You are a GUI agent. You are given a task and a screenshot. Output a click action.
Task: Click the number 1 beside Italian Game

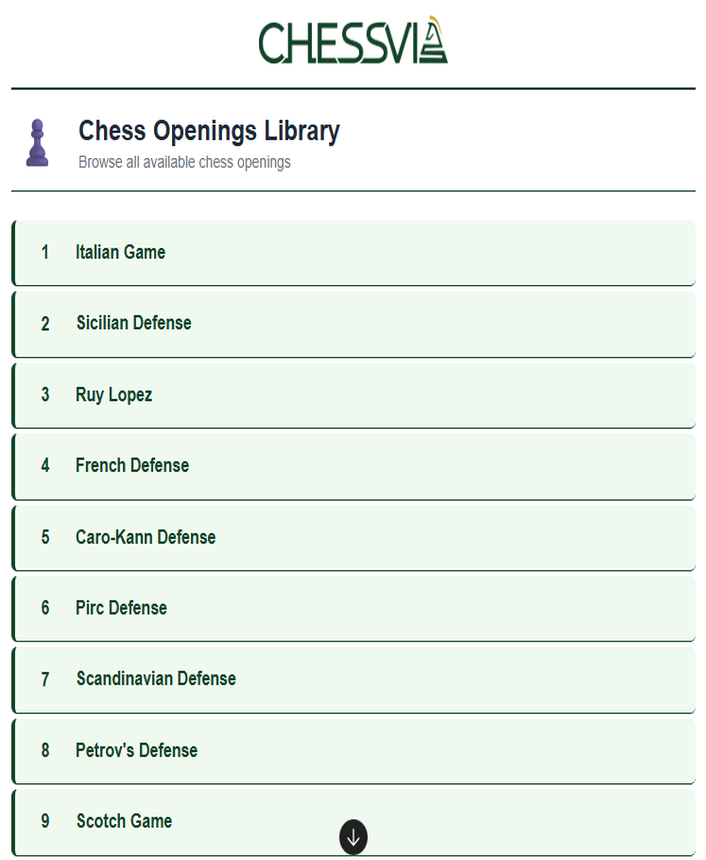pos(45,252)
